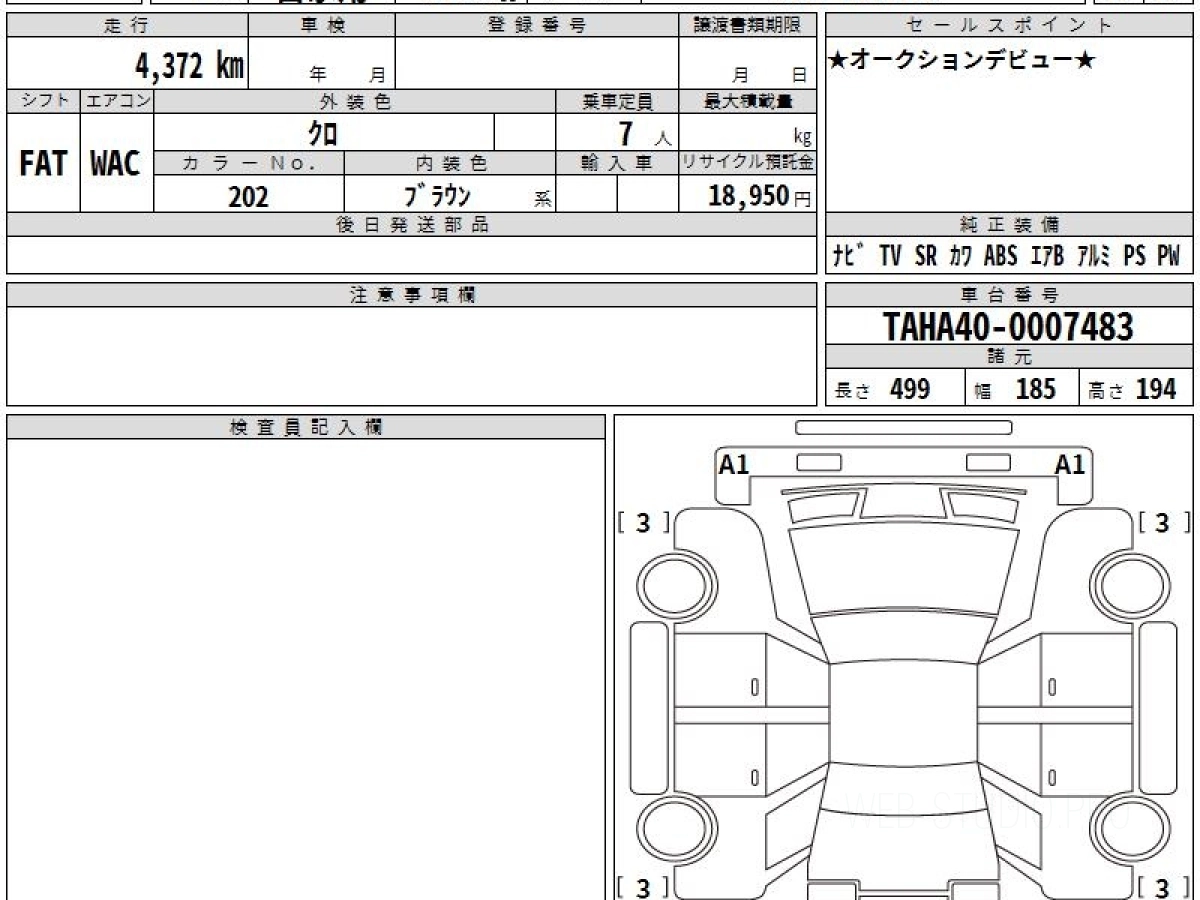Select the 諸元 header

pyautogui.click(x=1009, y=357)
